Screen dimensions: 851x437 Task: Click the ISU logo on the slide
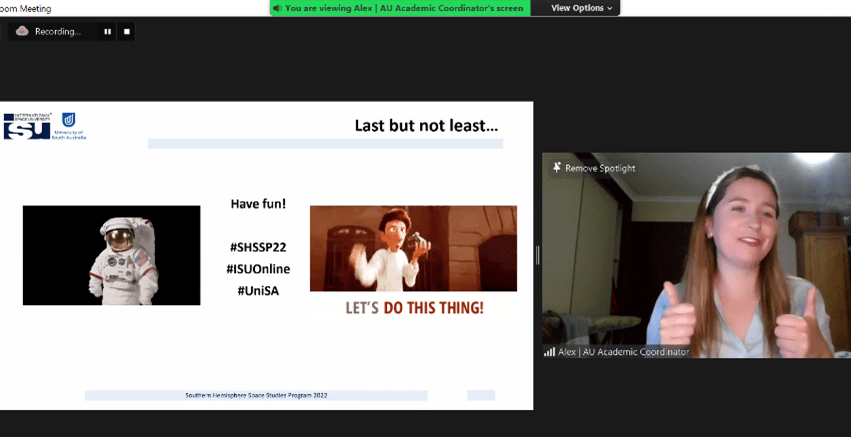pos(27,126)
